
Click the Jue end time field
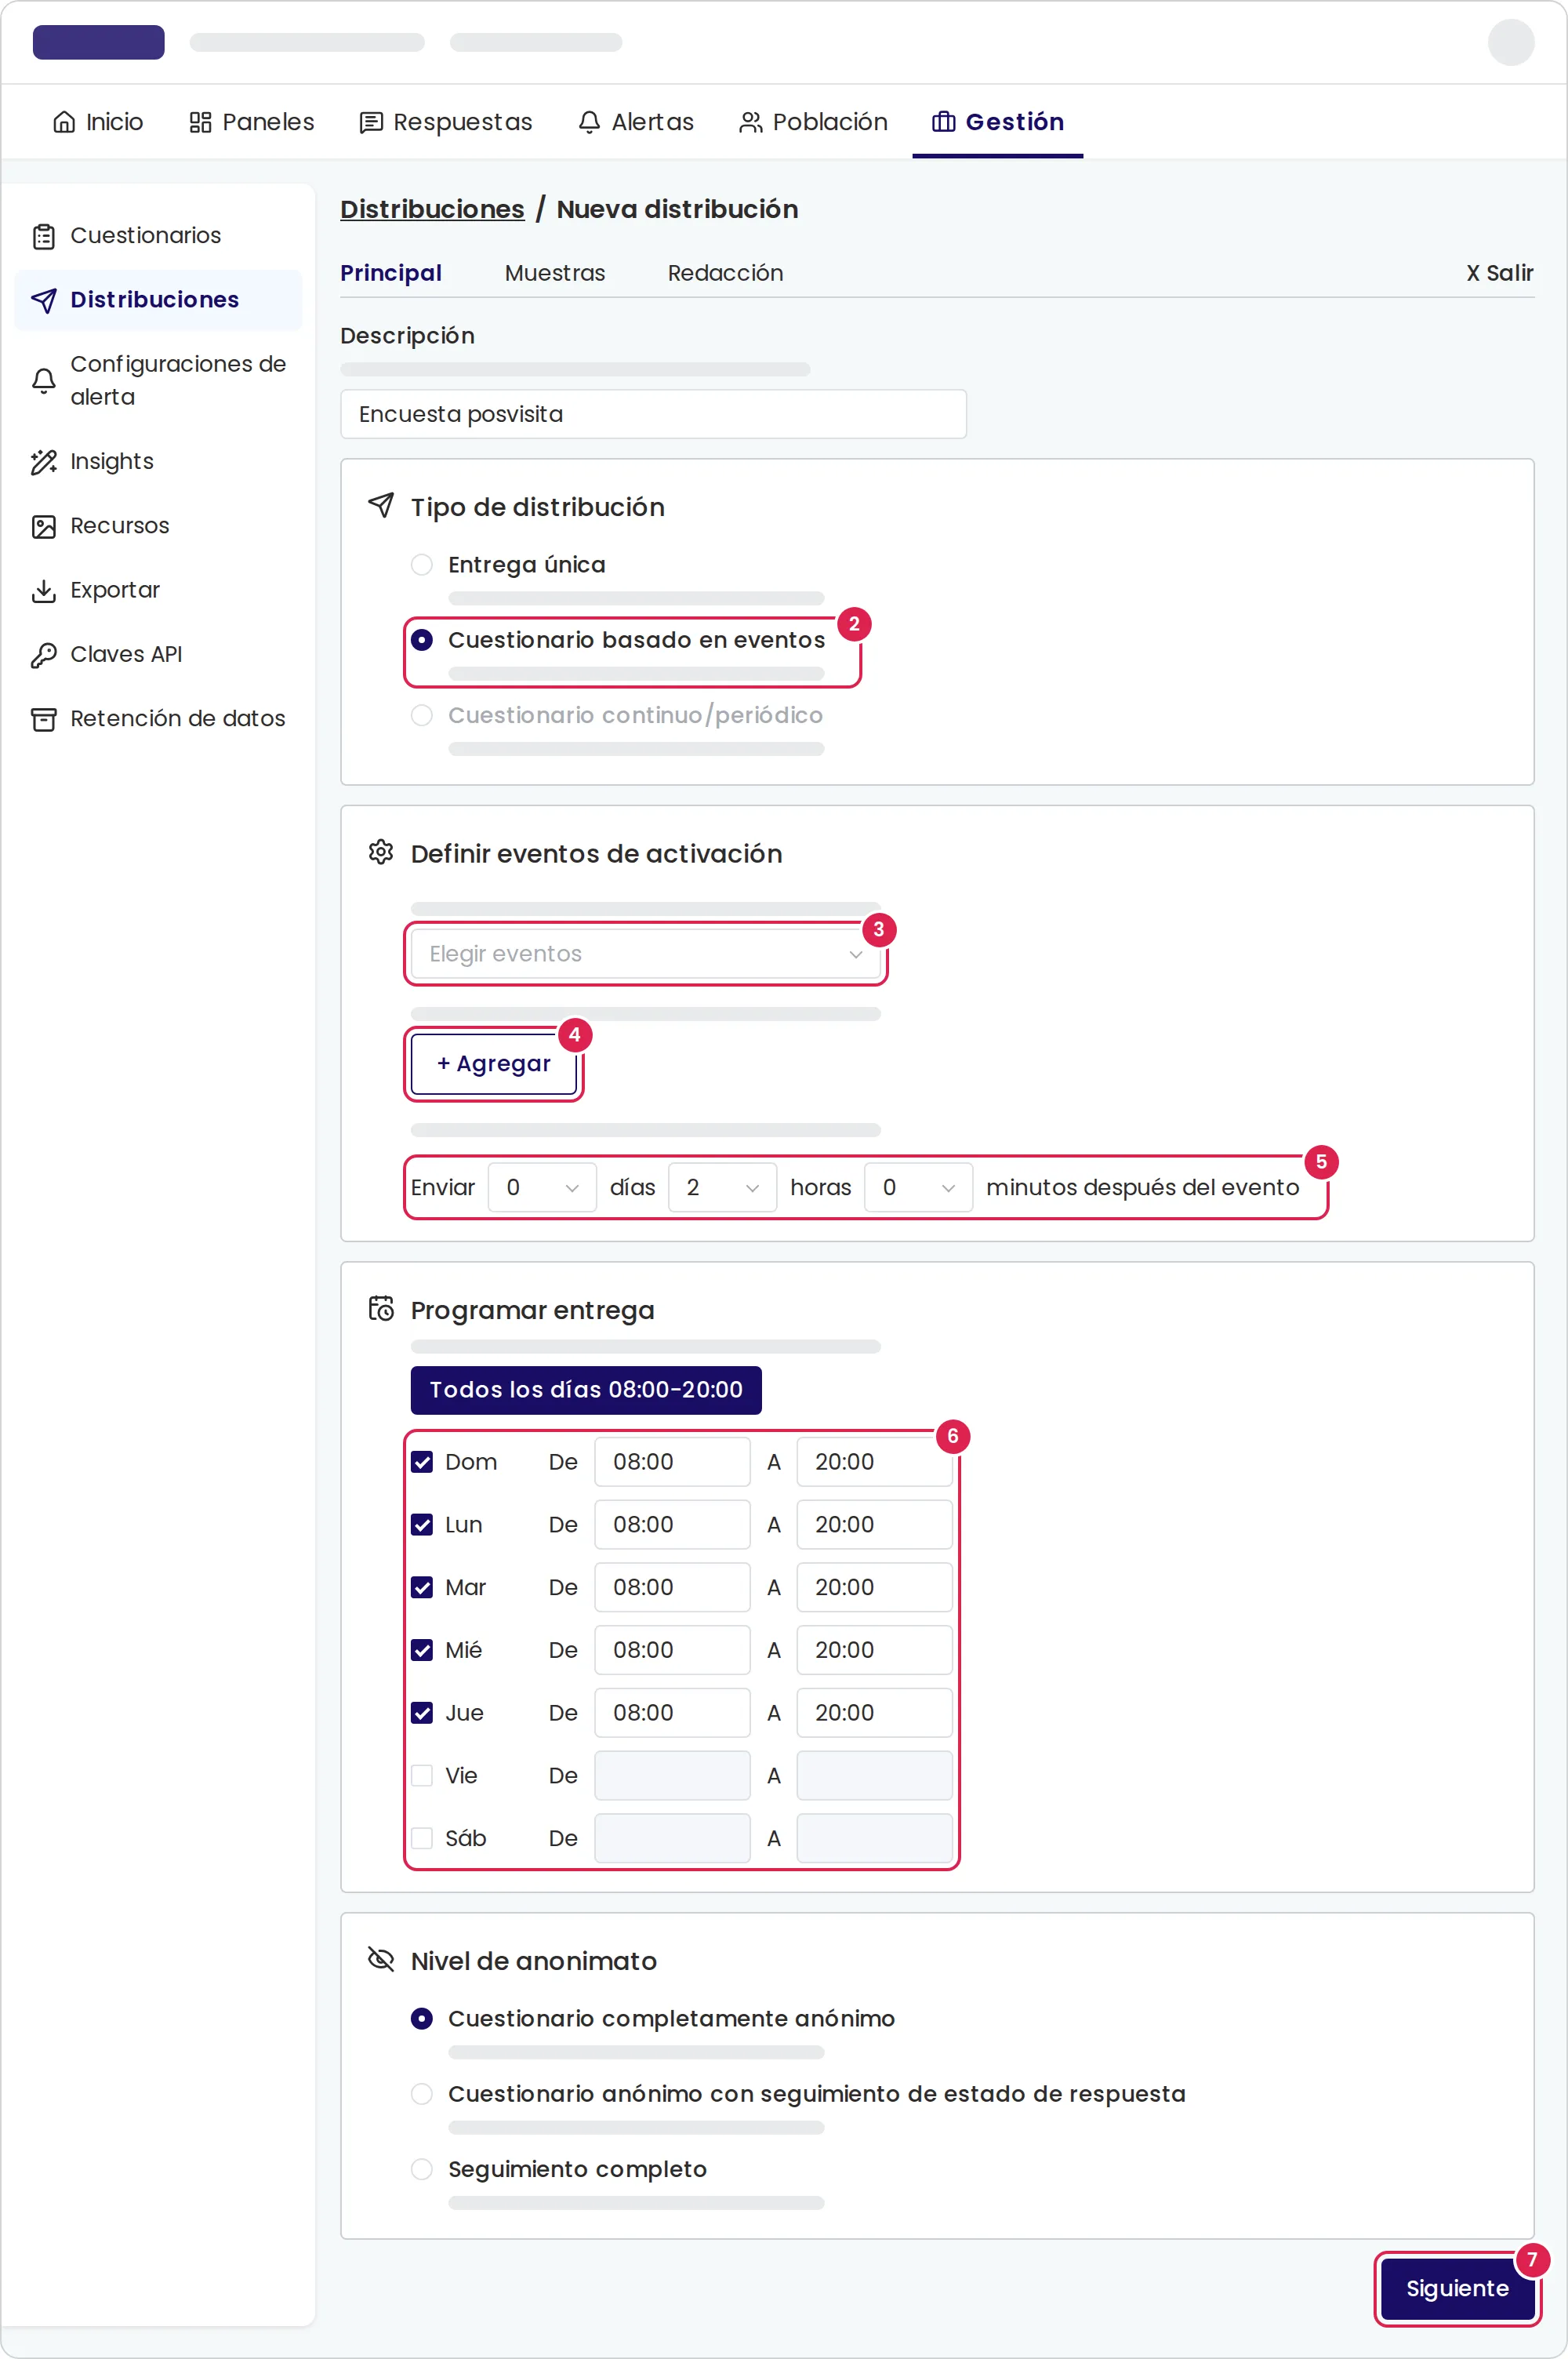coord(874,1713)
